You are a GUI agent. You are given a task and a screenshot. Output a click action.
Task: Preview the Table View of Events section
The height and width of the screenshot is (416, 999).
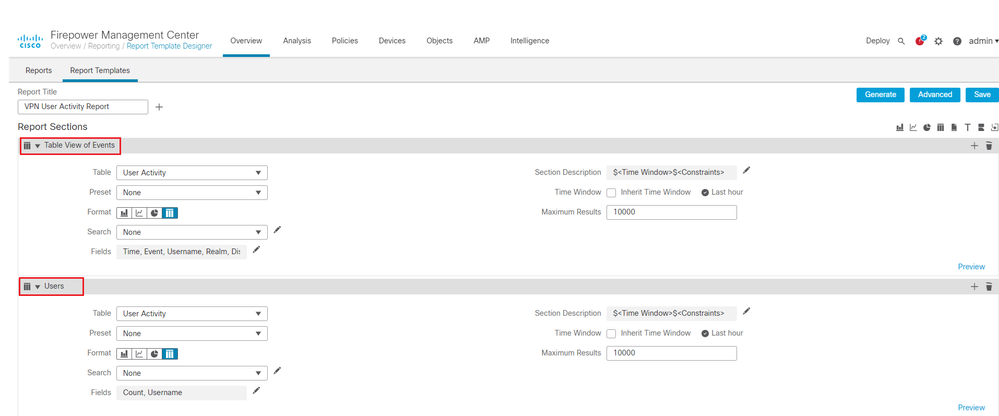[971, 267]
